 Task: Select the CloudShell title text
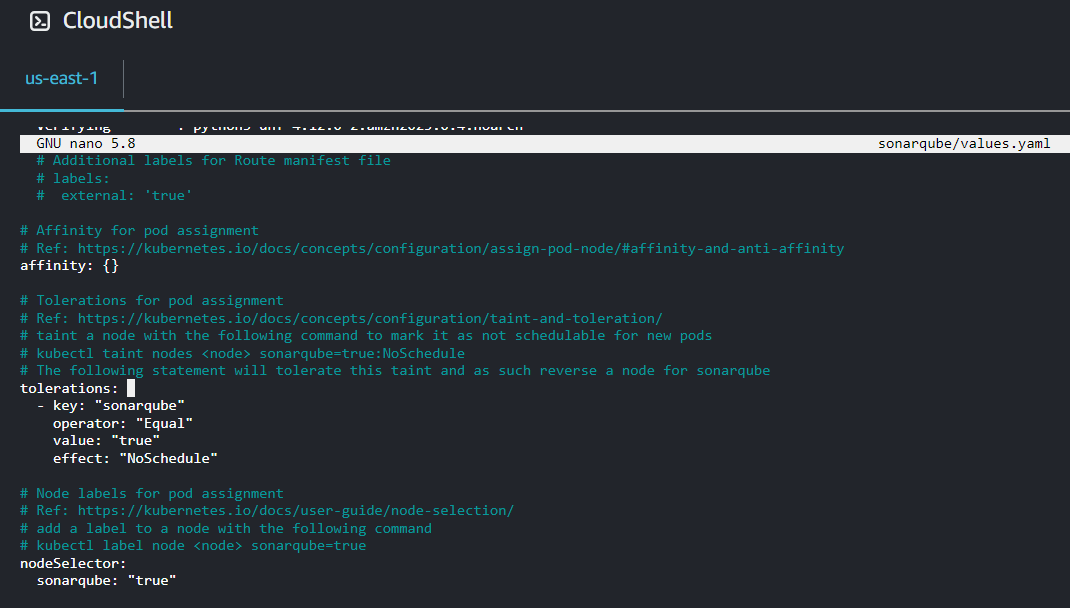[x=117, y=20]
